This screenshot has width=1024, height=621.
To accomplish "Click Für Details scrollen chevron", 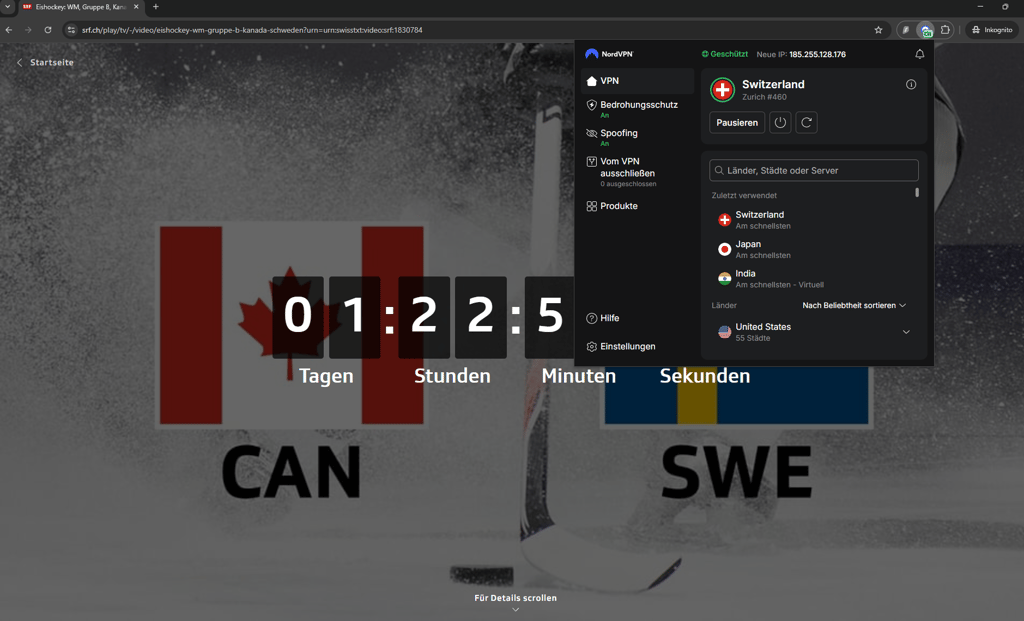I will click(x=515, y=610).
